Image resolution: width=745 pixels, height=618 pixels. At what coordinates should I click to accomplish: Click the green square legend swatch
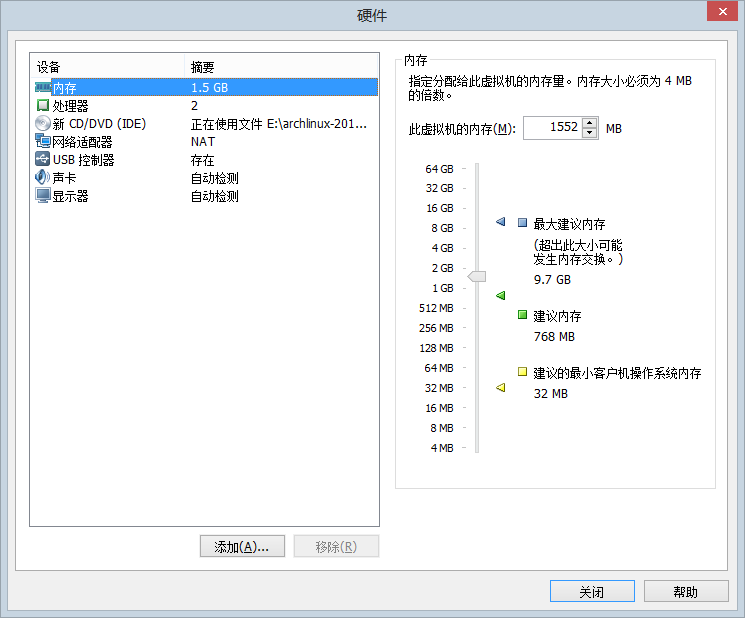pyautogui.click(x=522, y=314)
